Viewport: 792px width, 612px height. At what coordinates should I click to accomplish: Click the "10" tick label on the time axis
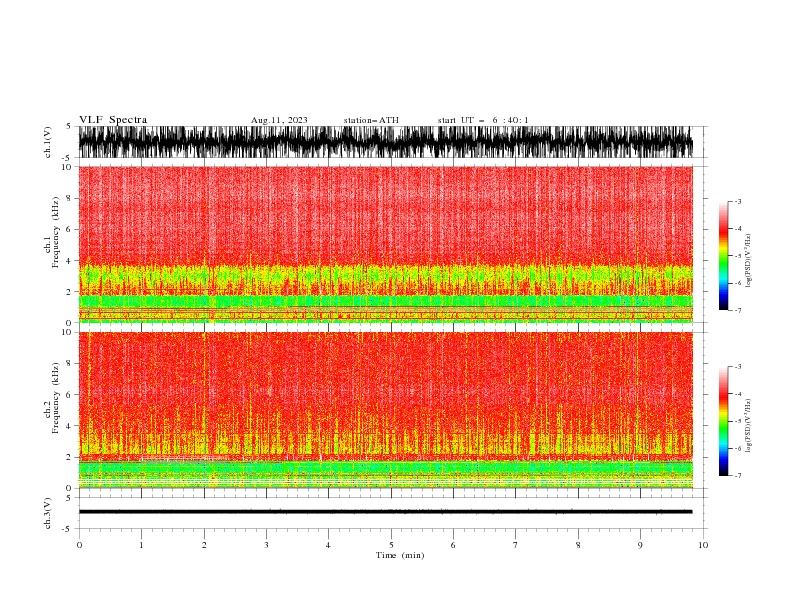tap(703, 545)
